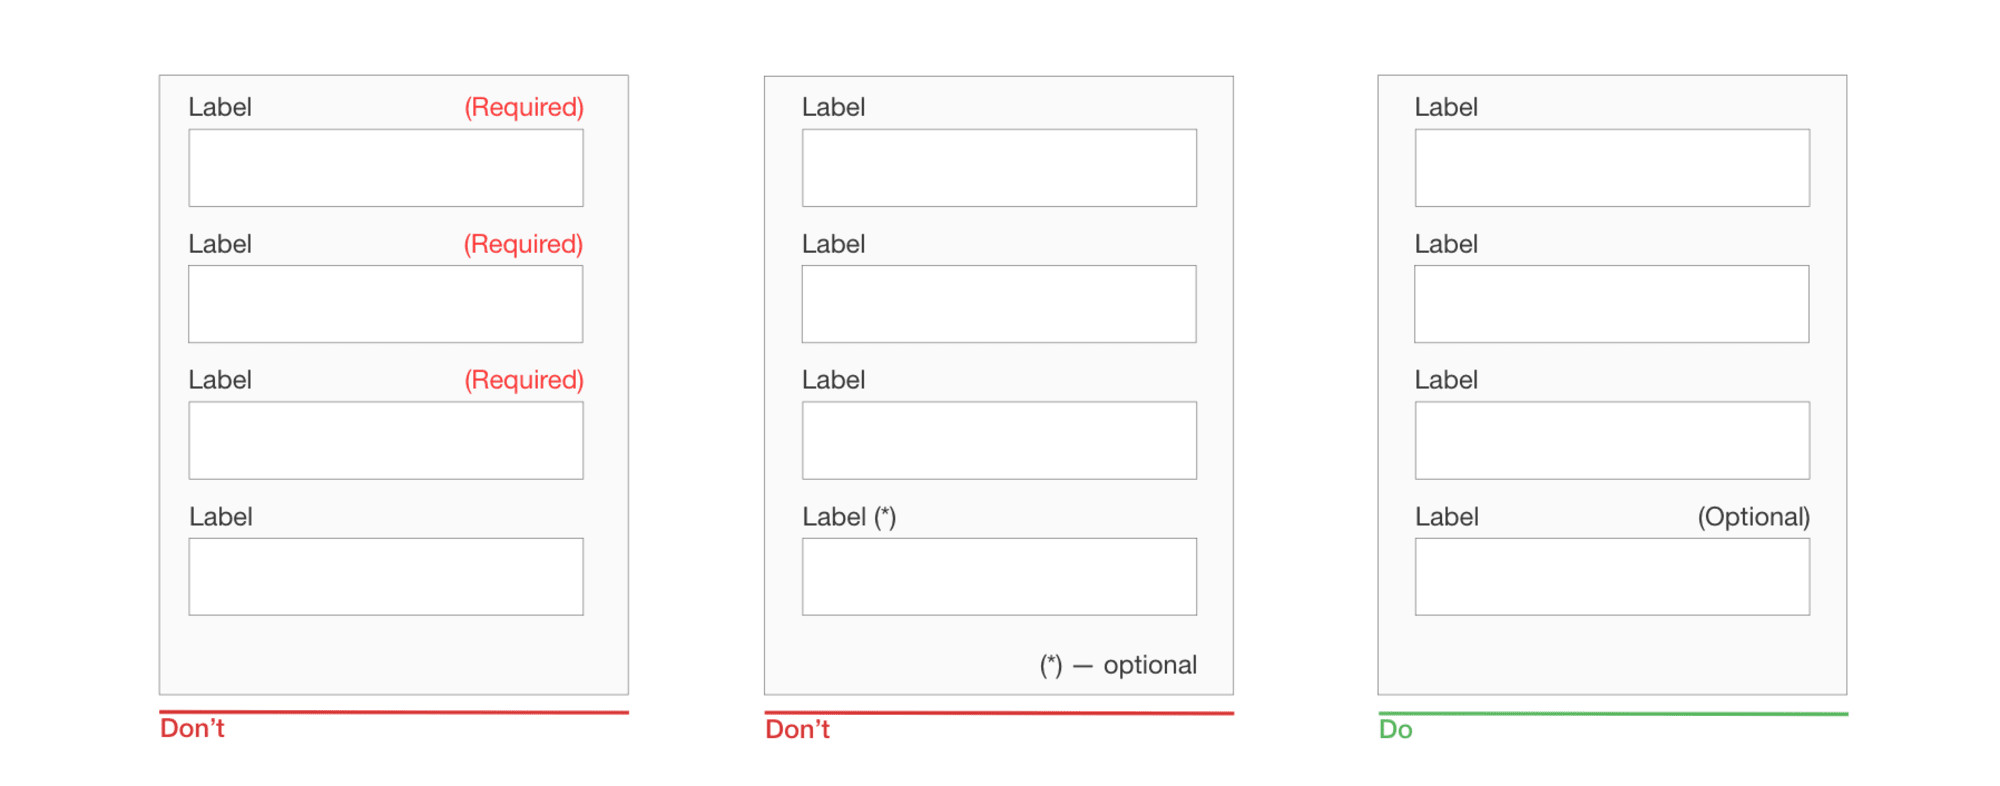The height and width of the screenshot is (786, 2000).
Task: Click the "(*) — optional" footnote
Action: tap(1118, 665)
